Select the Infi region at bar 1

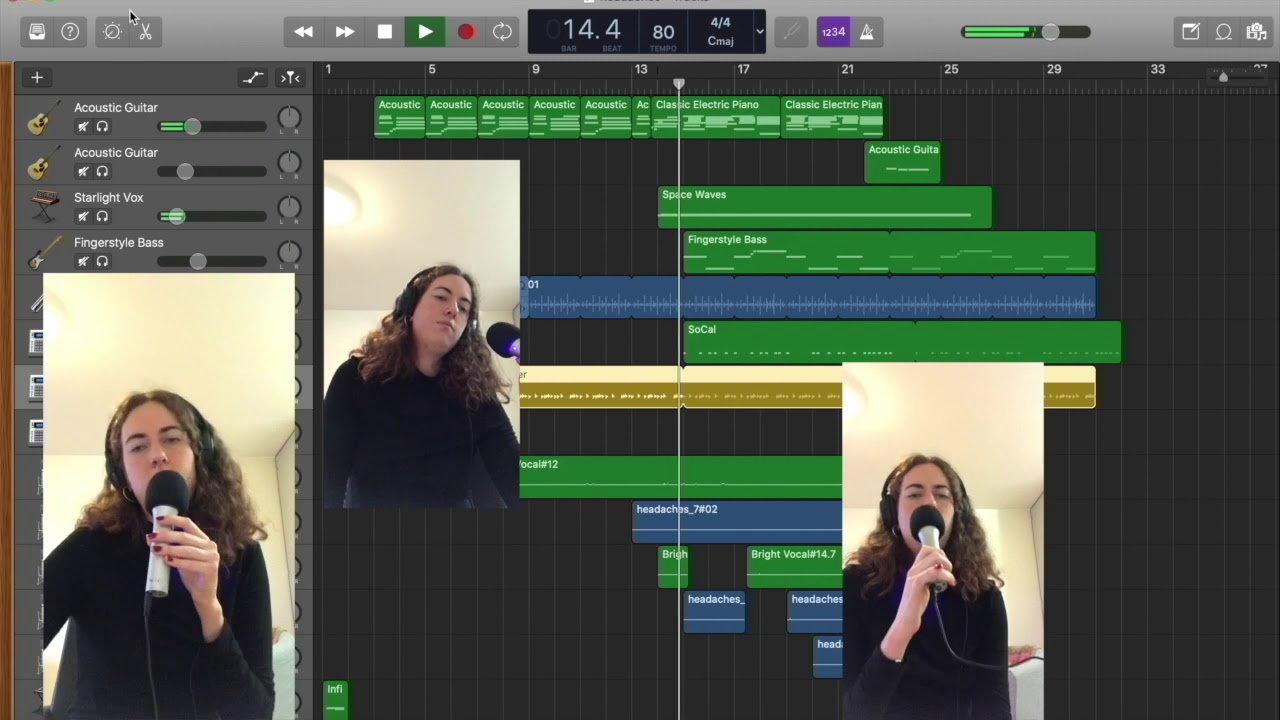click(x=335, y=698)
